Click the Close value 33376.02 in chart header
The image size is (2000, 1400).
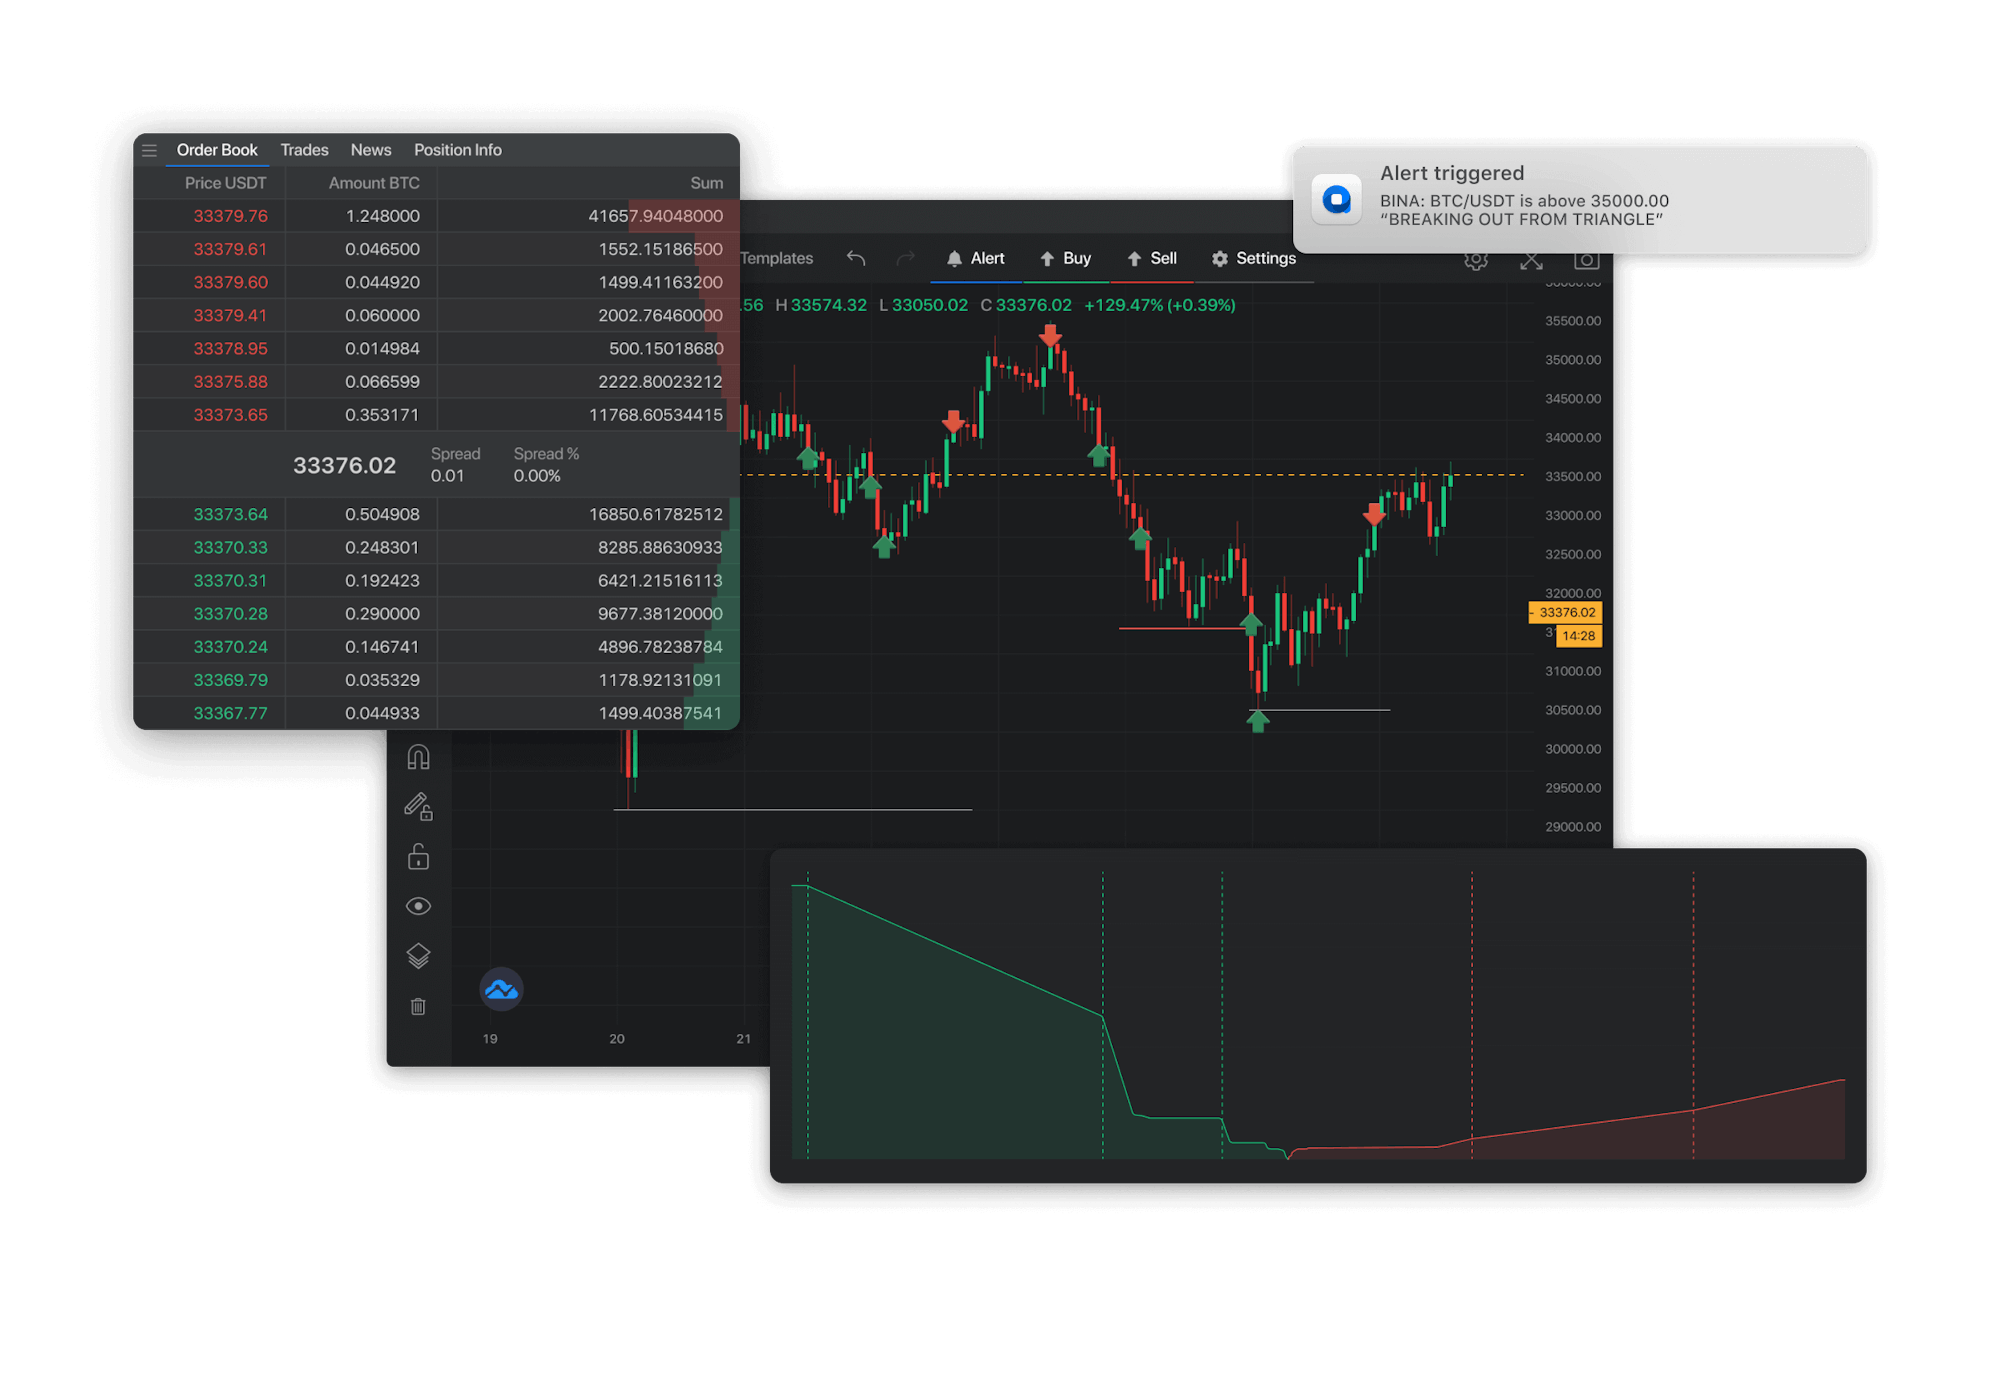[x=1033, y=305]
